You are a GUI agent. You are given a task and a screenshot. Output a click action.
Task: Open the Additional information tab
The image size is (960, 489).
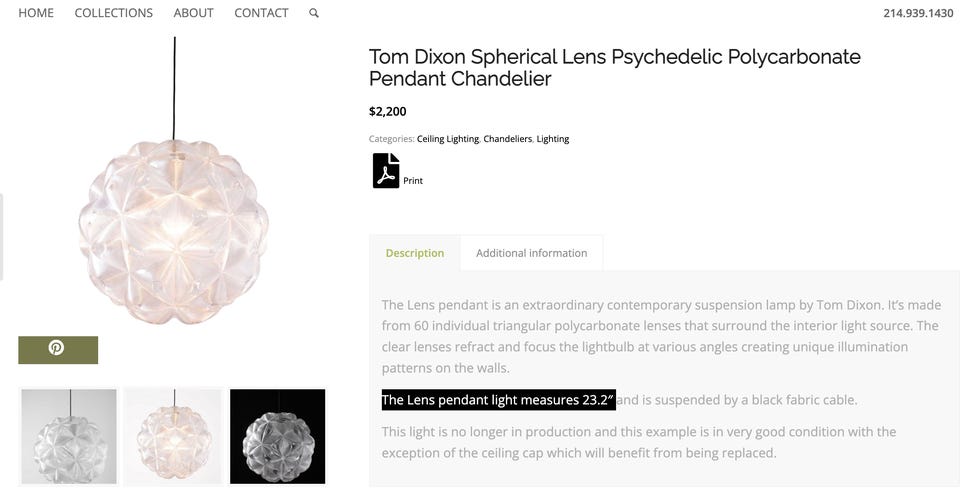(x=531, y=253)
